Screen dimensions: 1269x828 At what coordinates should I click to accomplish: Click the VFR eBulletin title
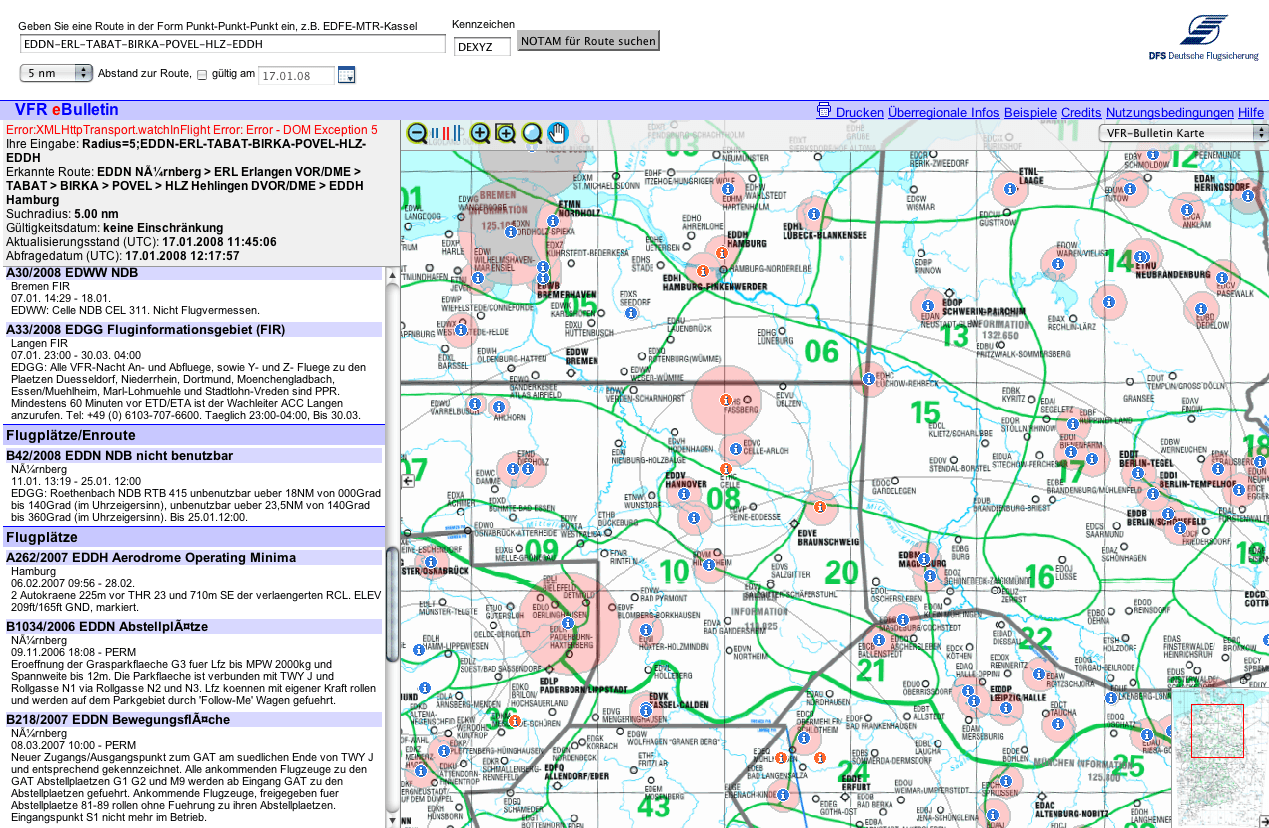(x=67, y=110)
